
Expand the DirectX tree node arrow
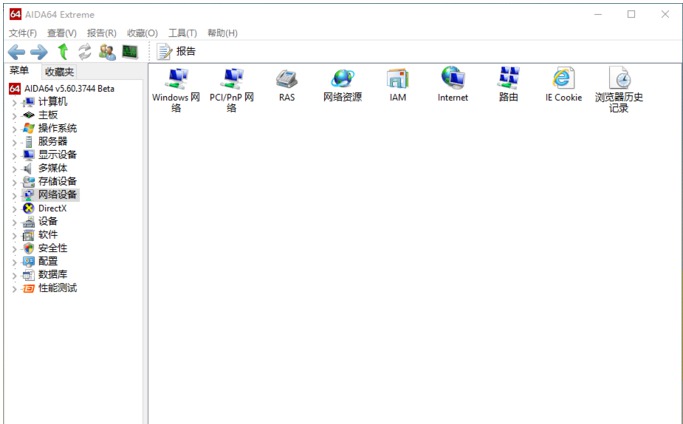(x=14, y=209)
